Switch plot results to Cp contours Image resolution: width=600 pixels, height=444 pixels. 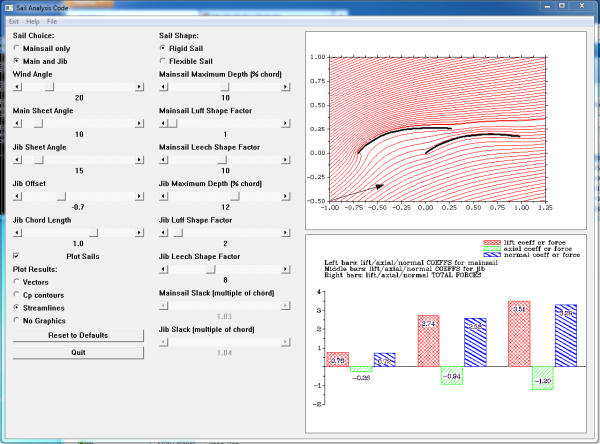pyautogui.click(x=17, y=295)
